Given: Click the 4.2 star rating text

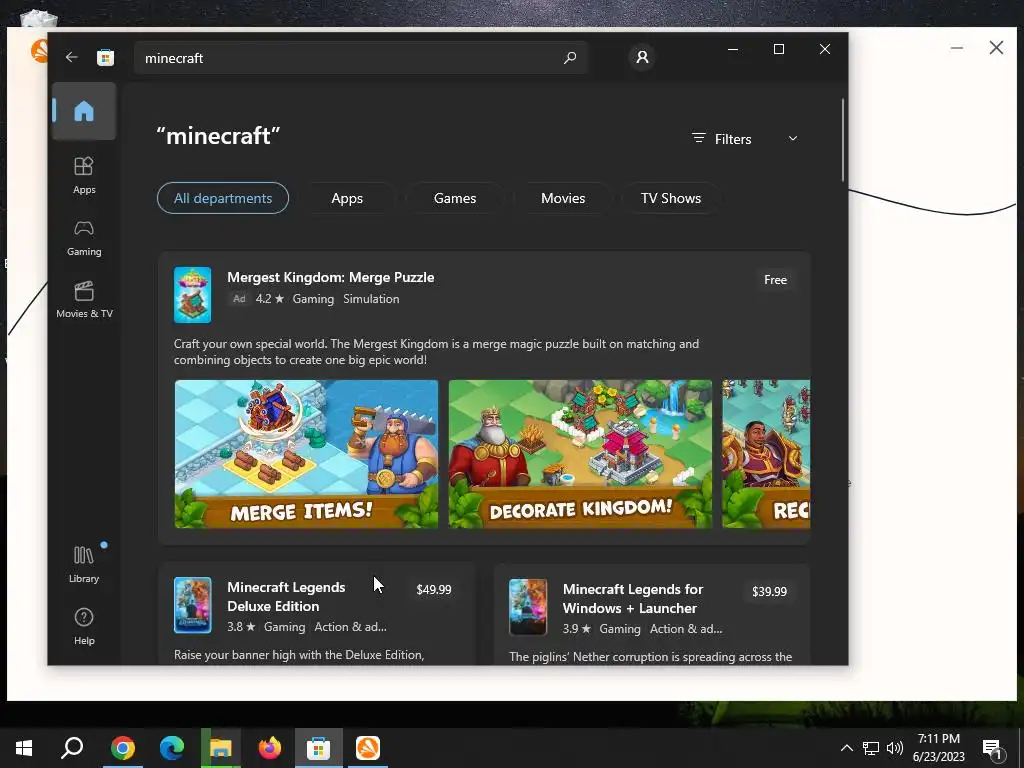Looking at the screenshot, I should point(270,298).
